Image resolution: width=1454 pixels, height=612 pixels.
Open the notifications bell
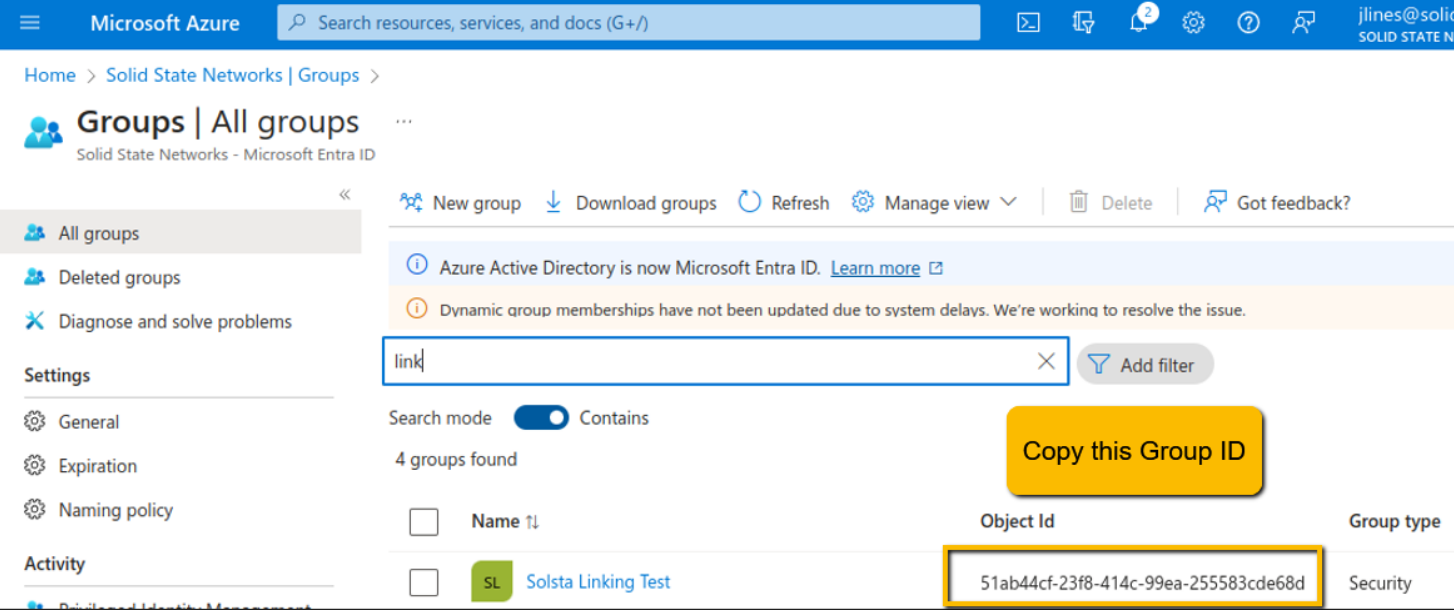(x=1139, y=23)
